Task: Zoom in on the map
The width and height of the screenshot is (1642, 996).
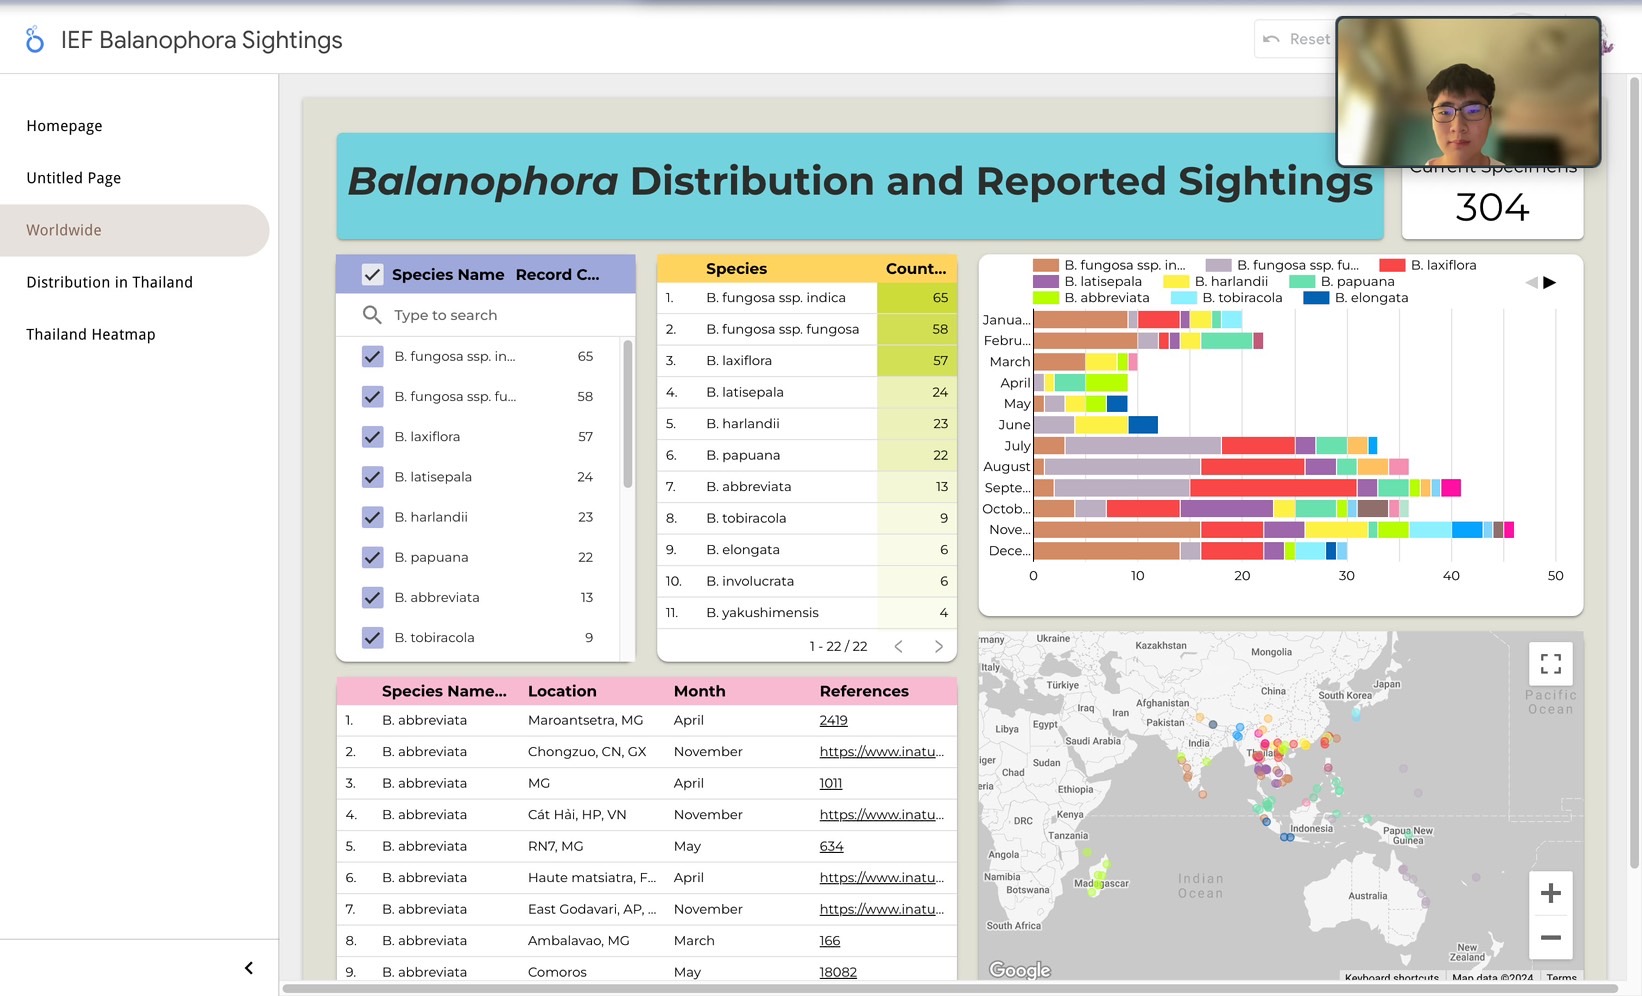Action: 1550,893
